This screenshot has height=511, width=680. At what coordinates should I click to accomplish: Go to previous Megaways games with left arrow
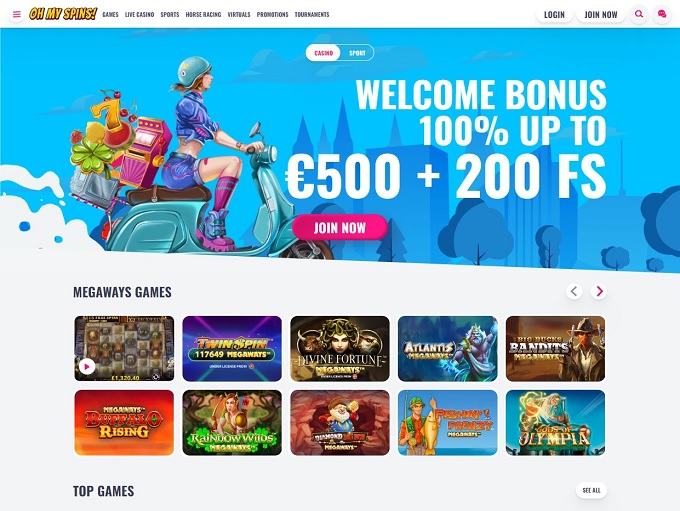point(574,291)
